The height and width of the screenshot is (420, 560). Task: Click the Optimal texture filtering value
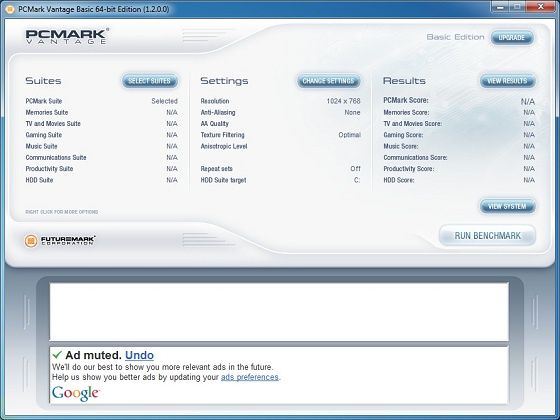350,135
